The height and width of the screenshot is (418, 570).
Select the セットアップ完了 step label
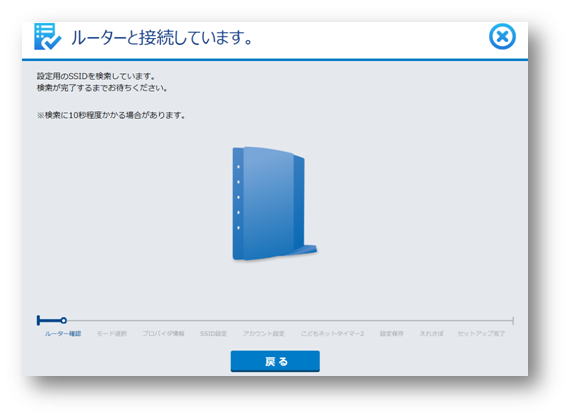pos(481,333)
